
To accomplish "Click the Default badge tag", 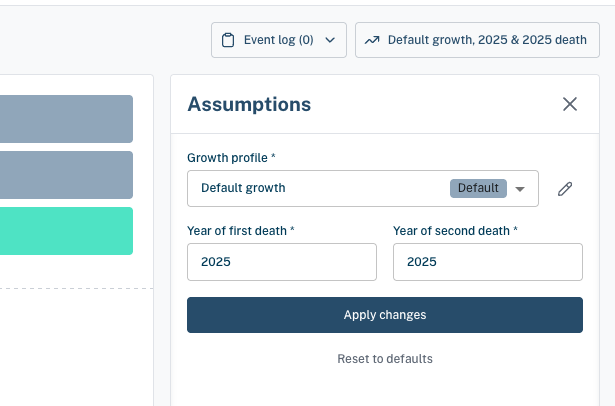I will pos(478,188).
